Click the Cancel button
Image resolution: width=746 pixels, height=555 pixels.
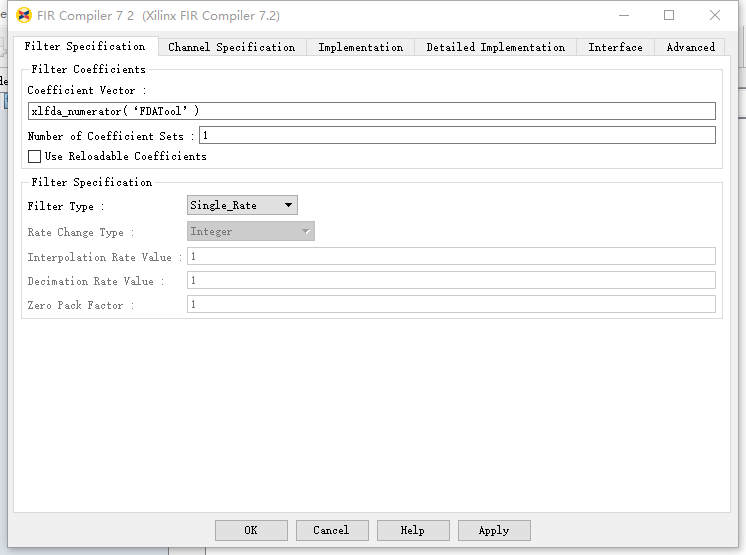[332, 530]
